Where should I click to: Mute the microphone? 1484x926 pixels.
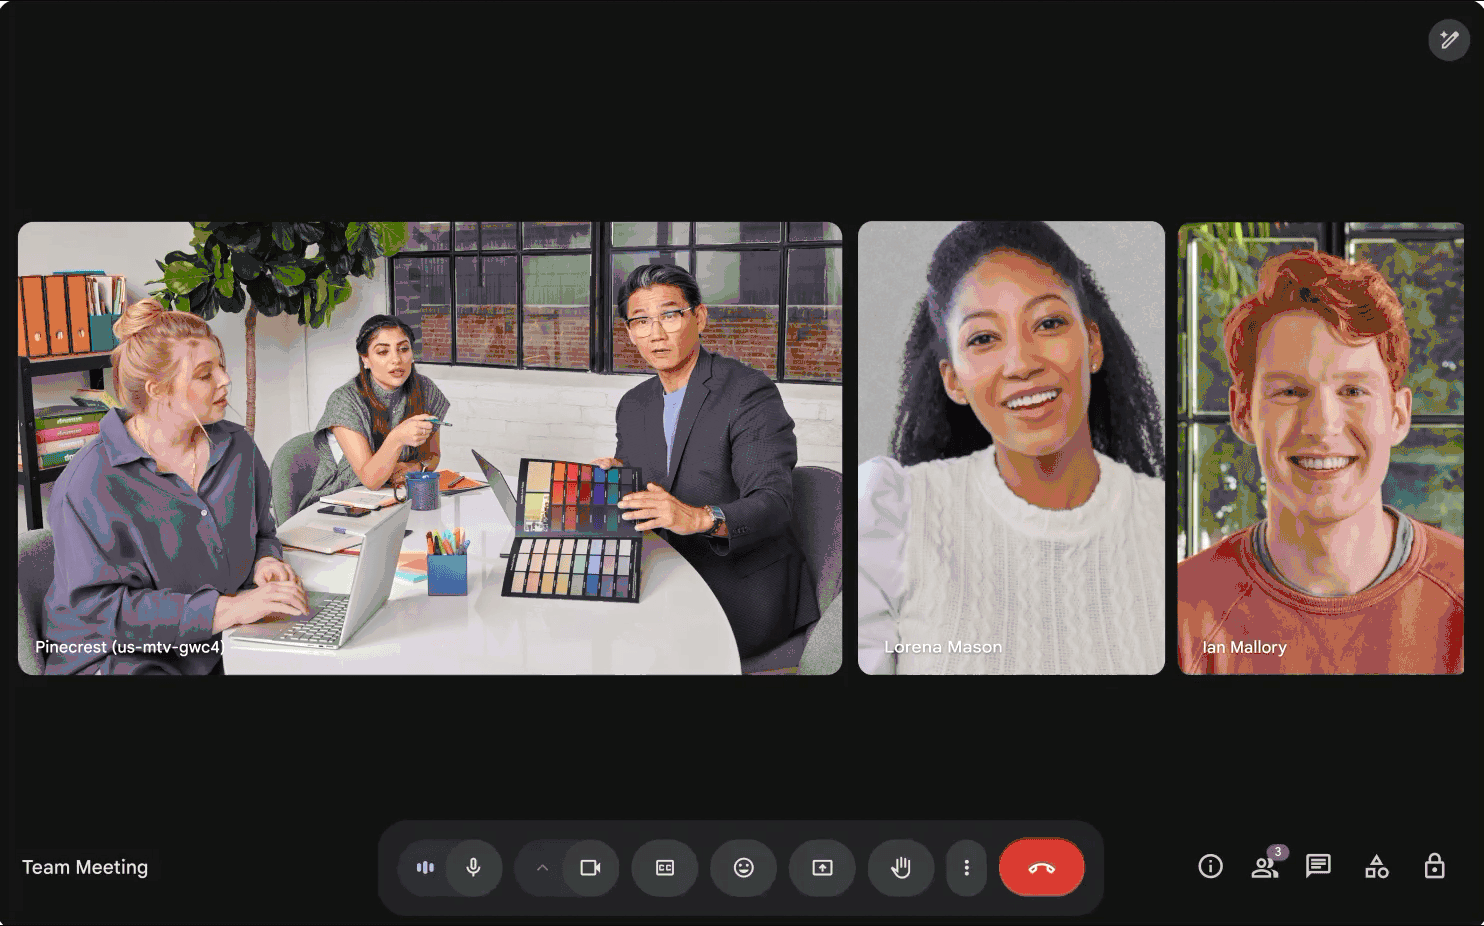[x=473, y=867]
